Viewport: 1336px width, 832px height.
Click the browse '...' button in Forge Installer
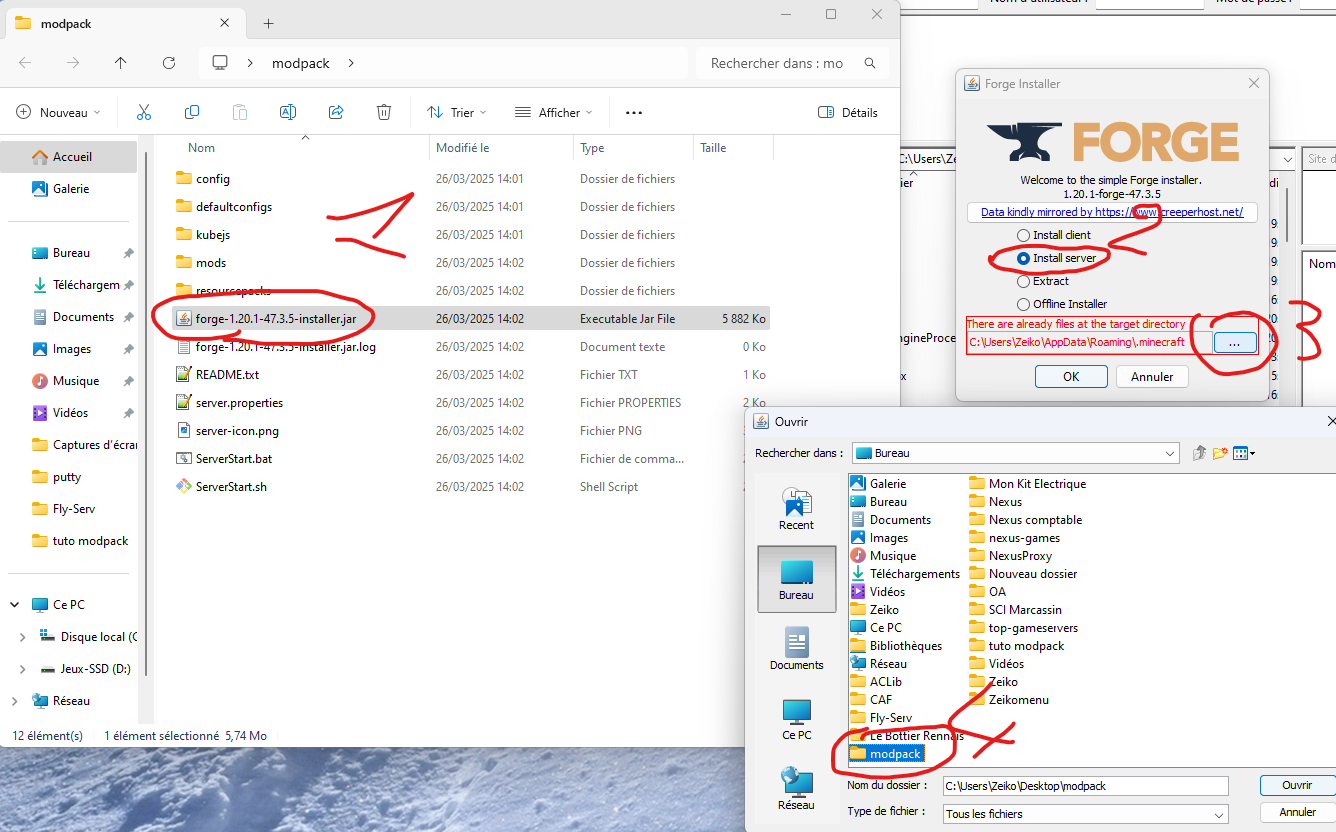pos(1235,342)
